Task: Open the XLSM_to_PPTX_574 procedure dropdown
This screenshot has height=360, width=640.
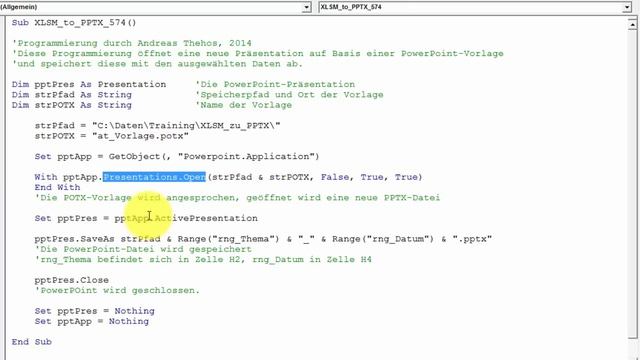Action: (627, 7)
